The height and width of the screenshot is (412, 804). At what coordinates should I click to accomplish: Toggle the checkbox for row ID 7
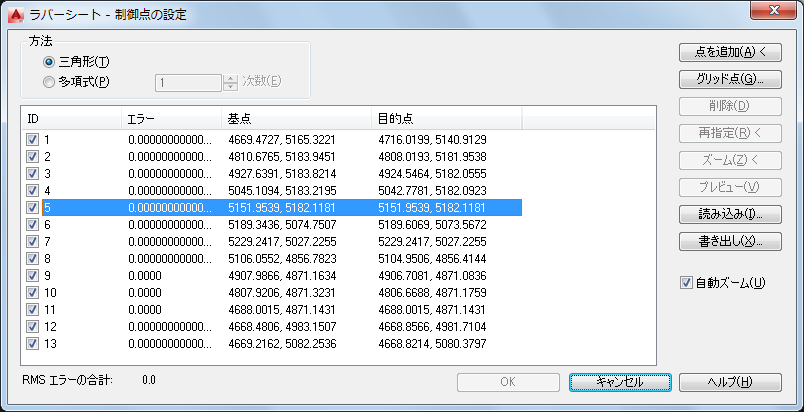pyautogui.click(x=32, y=241)
